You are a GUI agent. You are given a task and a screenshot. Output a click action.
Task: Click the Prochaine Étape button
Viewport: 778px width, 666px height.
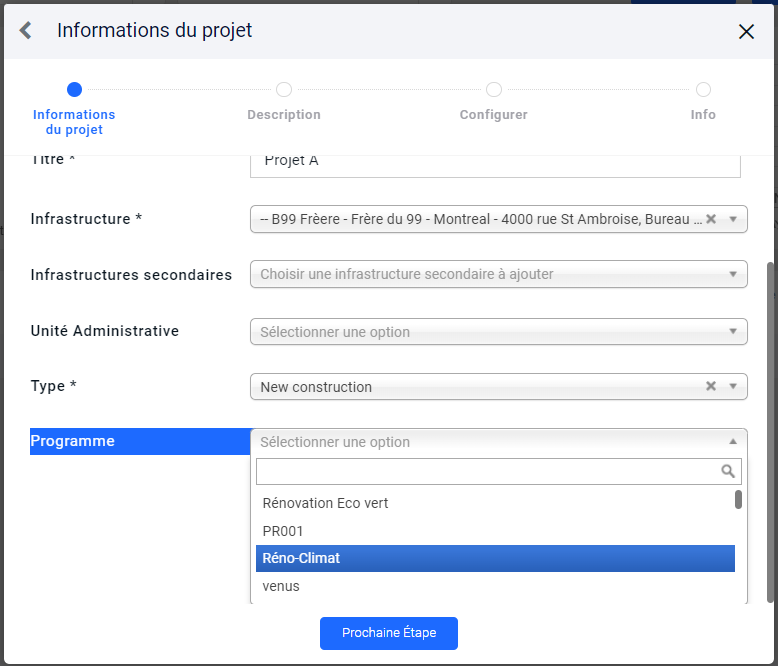tap(389, 633)
